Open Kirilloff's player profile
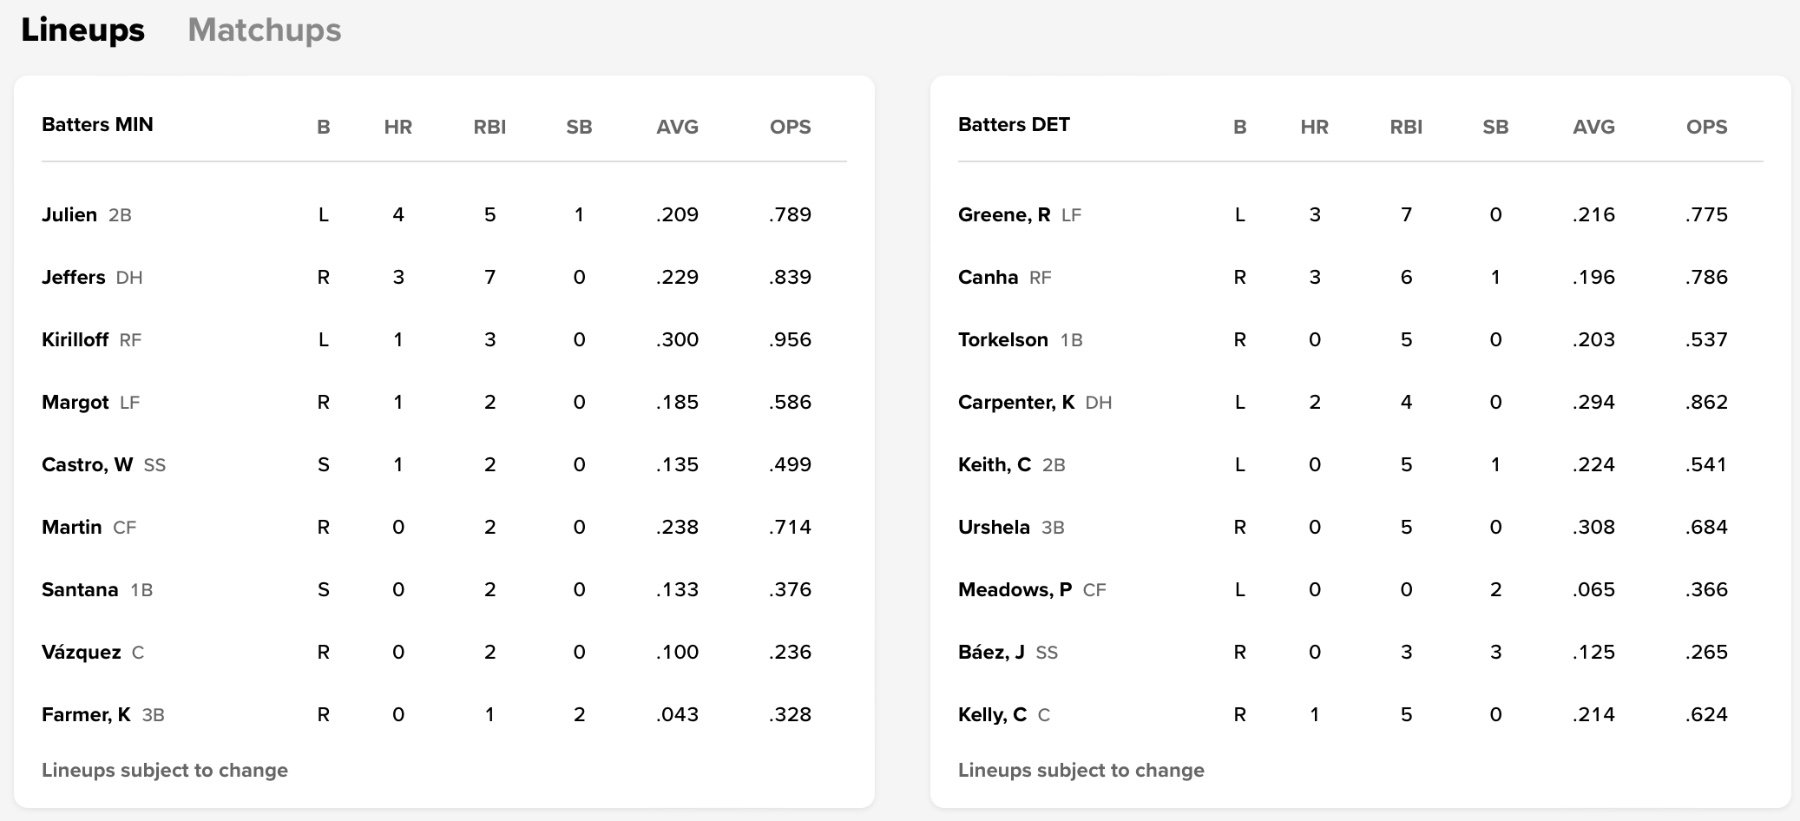 [75, 340]
